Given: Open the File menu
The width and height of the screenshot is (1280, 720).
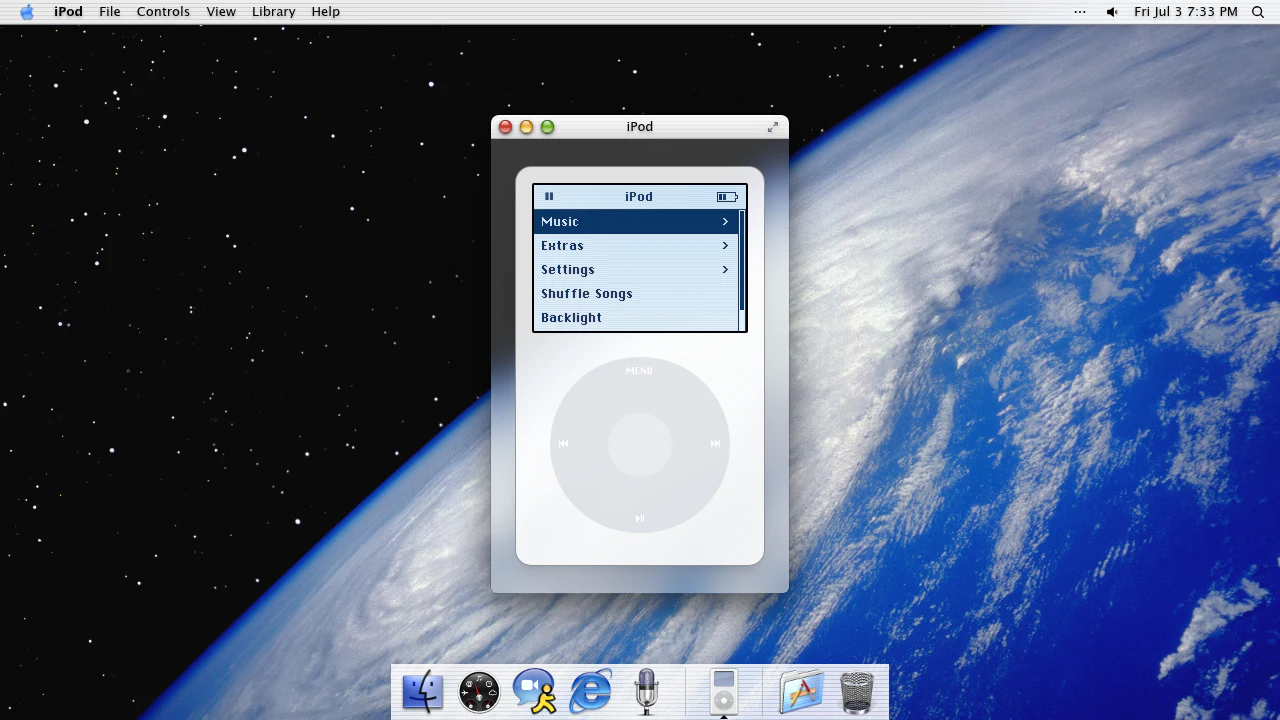Looking at the screenshot, I should point(110,12).
